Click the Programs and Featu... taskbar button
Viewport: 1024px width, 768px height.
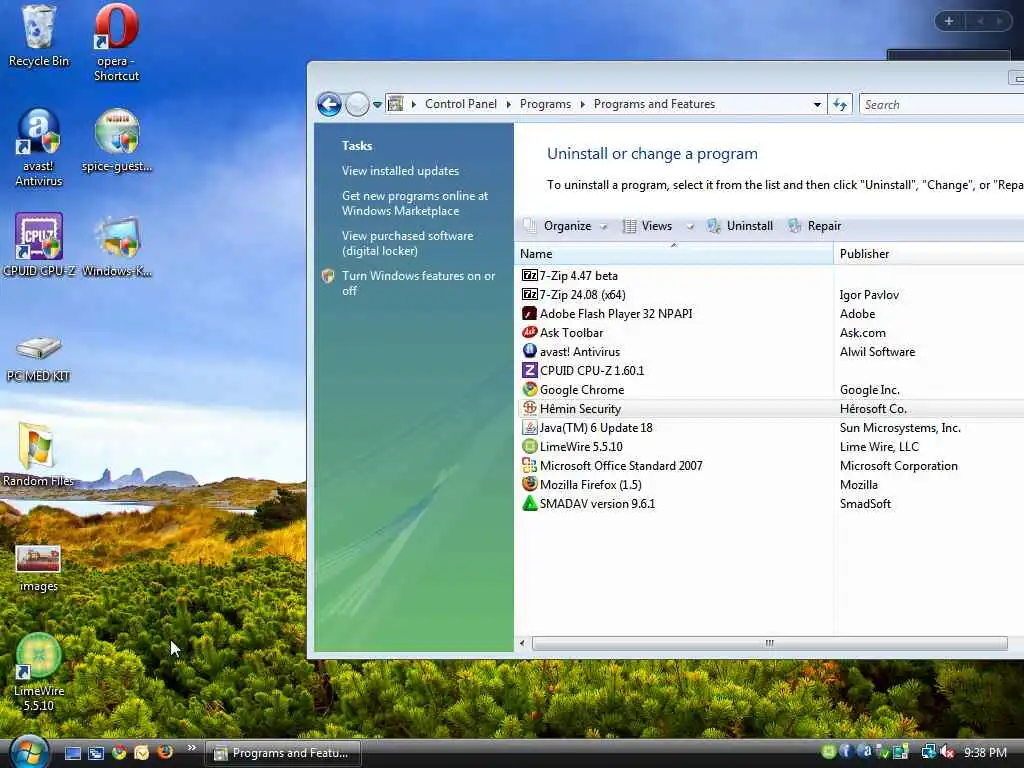click(283, 753)
